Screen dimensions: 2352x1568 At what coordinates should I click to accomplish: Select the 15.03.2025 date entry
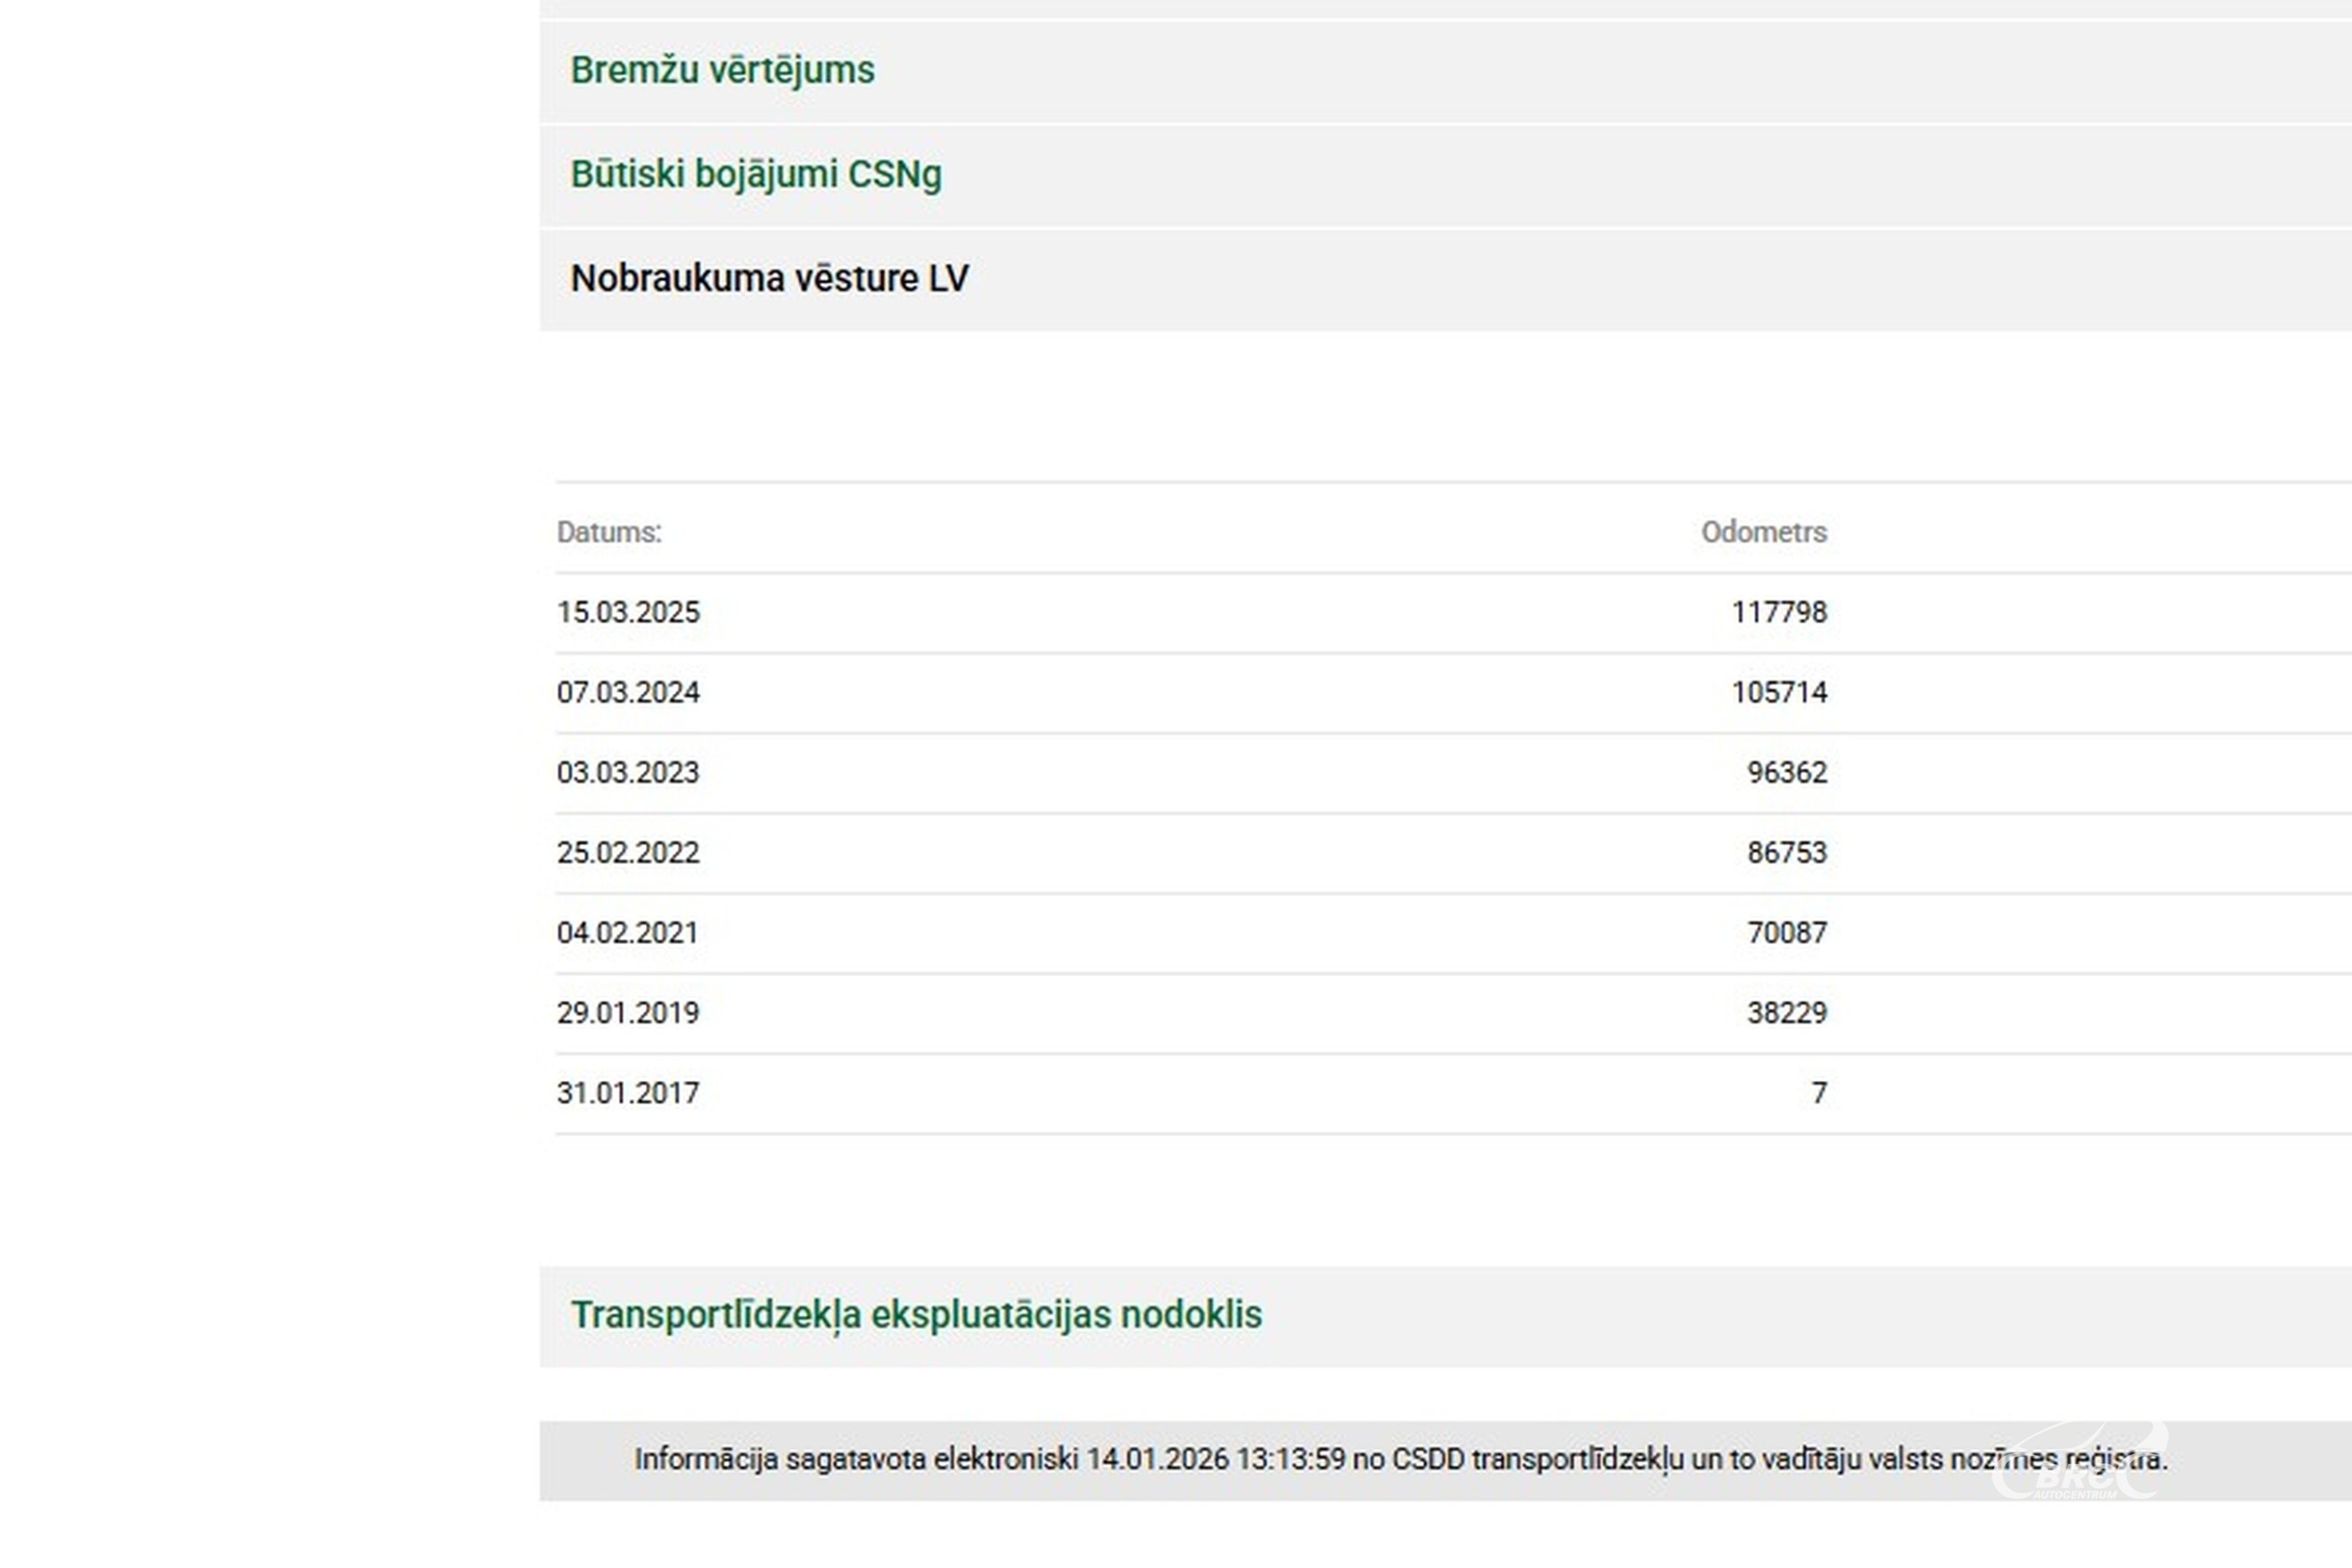pyautogui.click(x=628, y=612)
